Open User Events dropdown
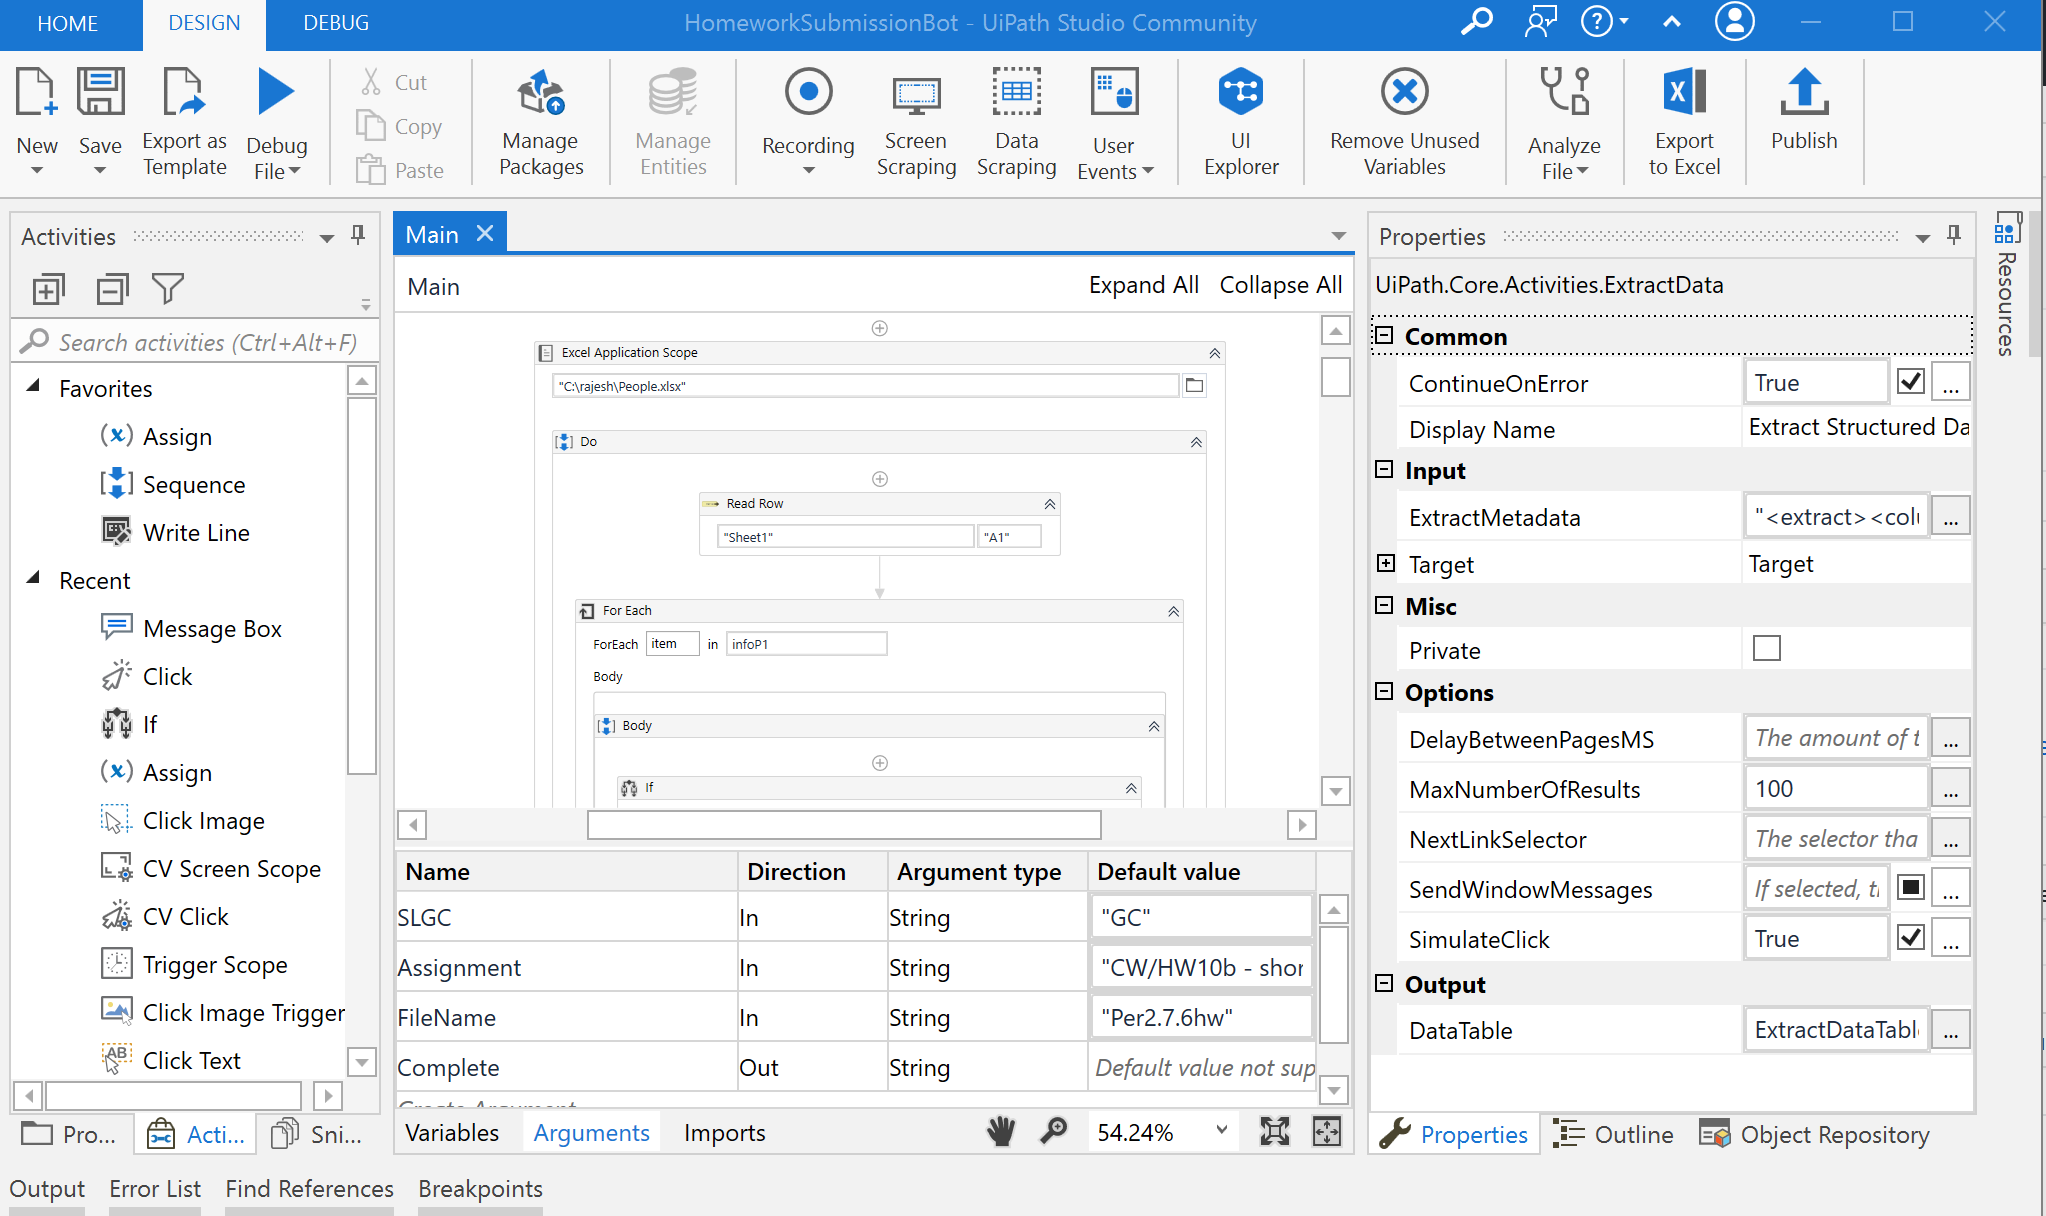This screenshot has height=1216, width=2046. (x=1148, y=171)
